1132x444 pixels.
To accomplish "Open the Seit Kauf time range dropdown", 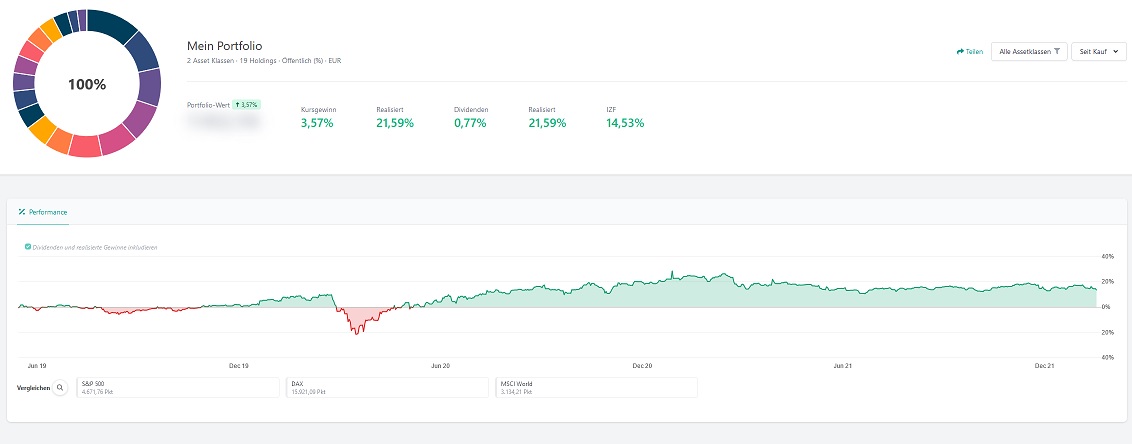I will 1098,51.
